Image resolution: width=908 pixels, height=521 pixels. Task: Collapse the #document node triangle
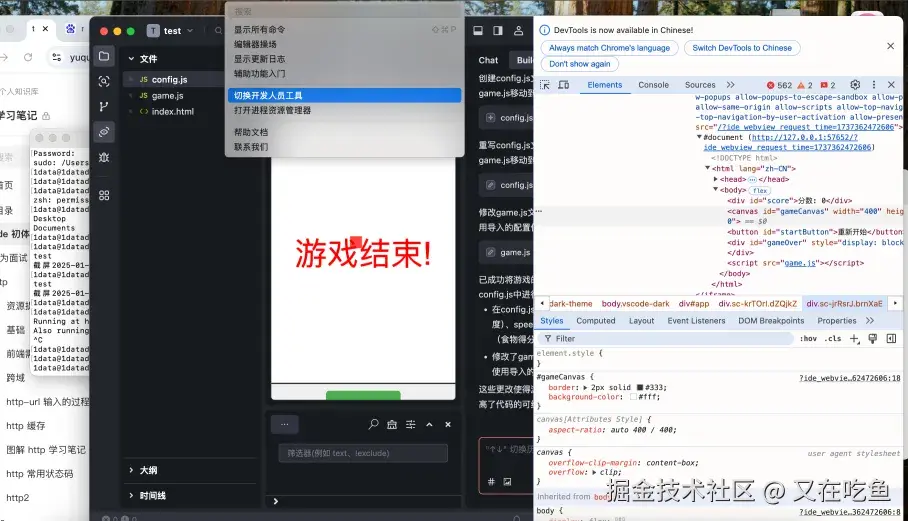click(x=699, y=138)
